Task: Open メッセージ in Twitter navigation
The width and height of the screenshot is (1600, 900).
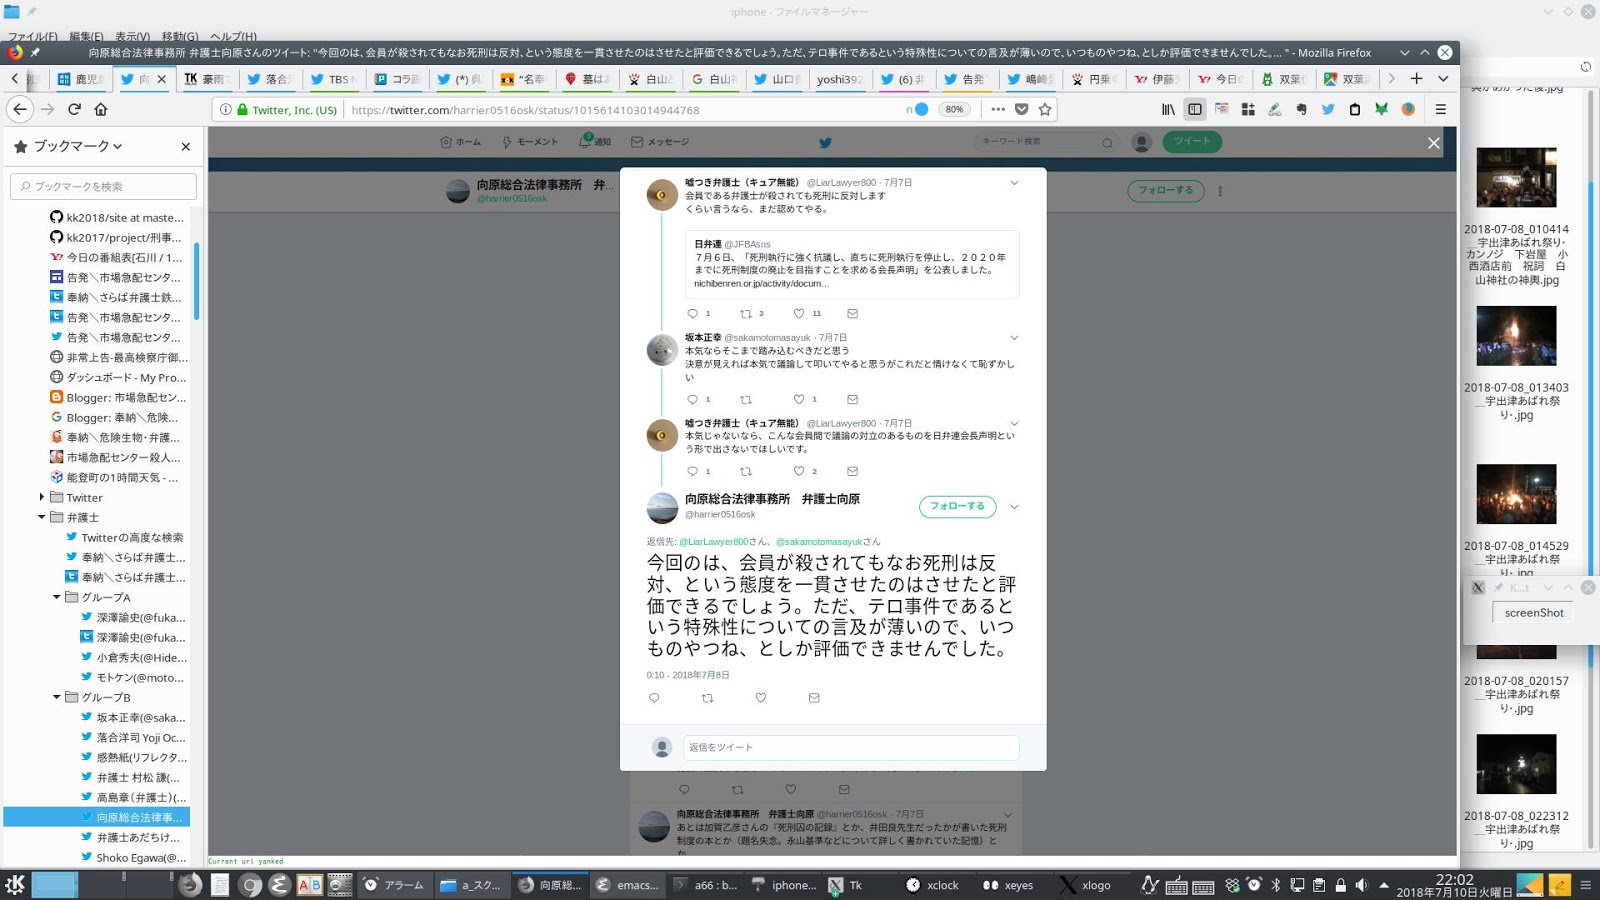Action: [x=660, y=142]
